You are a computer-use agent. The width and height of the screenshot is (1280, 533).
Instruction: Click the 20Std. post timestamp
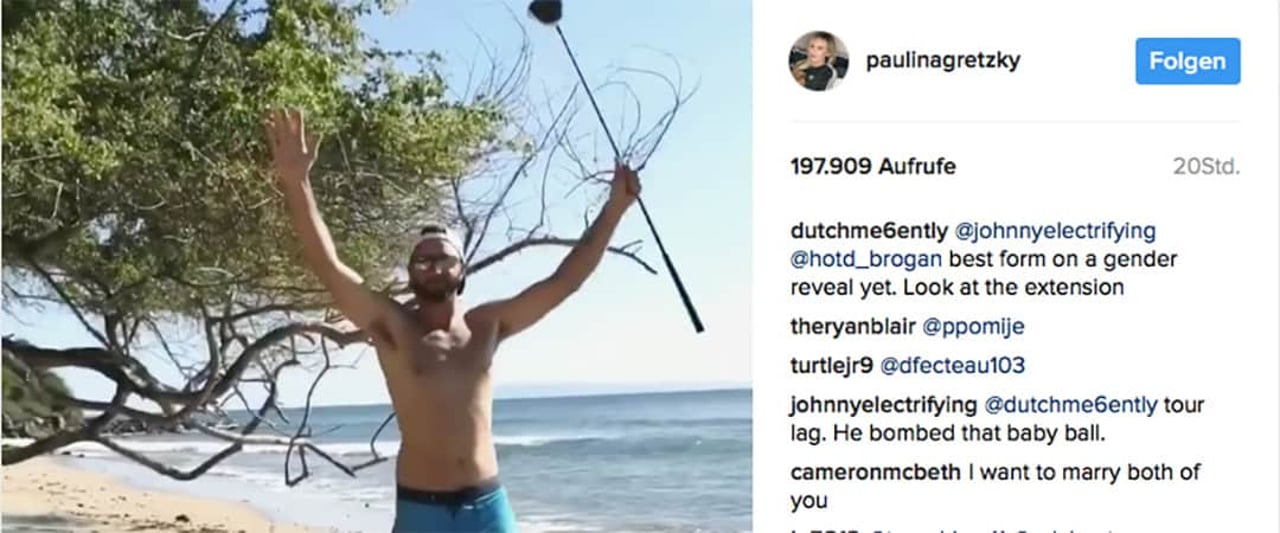[x=1206, y=167]
